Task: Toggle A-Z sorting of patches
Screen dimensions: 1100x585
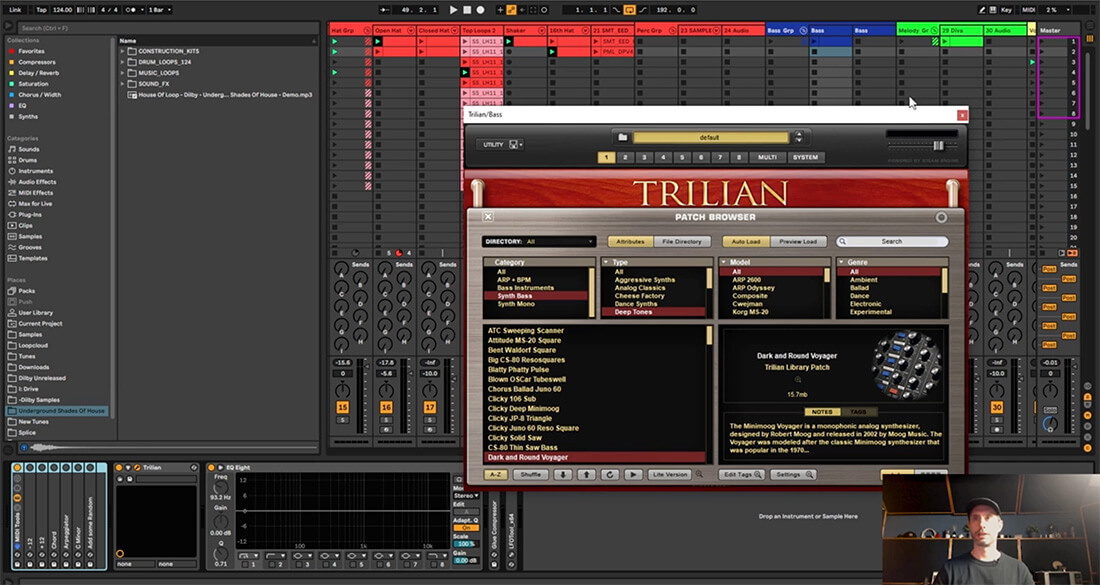Action: tap(495, 475)
